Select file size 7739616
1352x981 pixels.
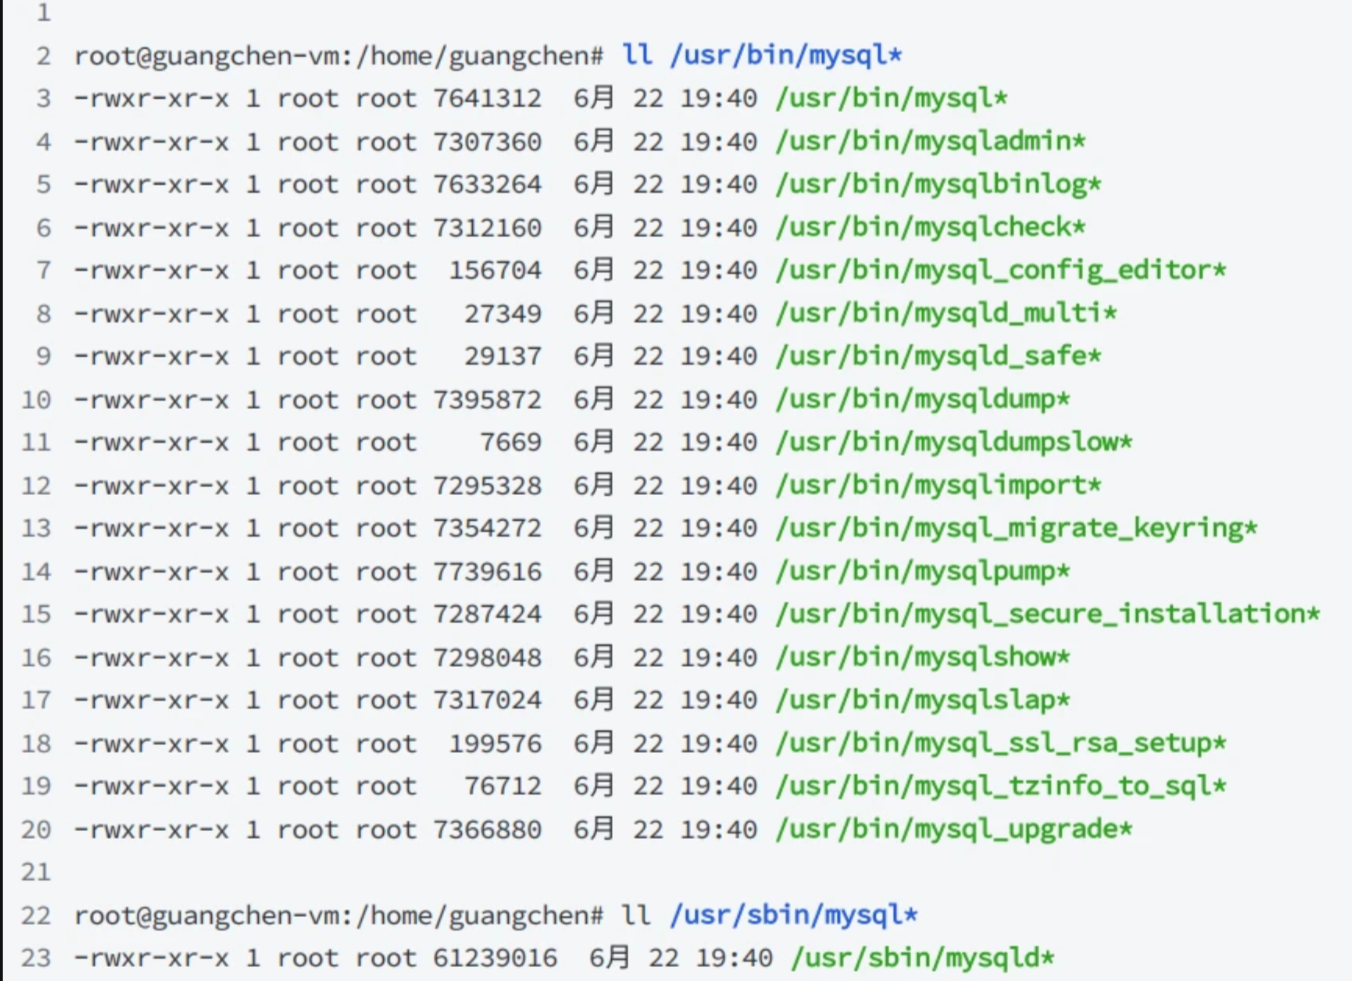click(487, 571)
